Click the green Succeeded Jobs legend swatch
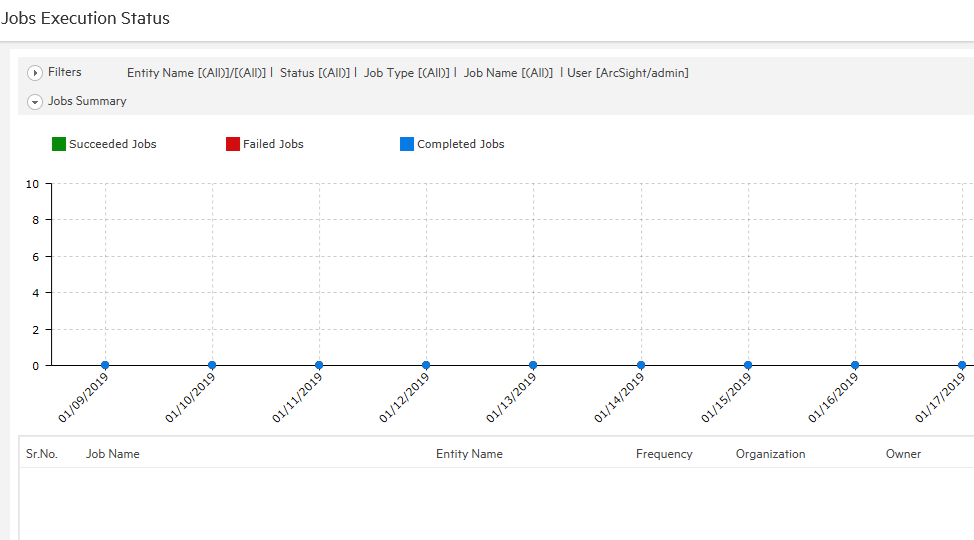The image size is (974, 540). pos(59,144)
